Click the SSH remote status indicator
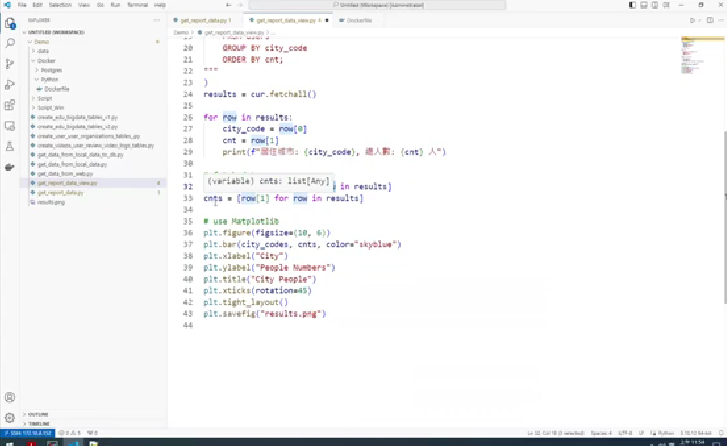 pos(28,433)
